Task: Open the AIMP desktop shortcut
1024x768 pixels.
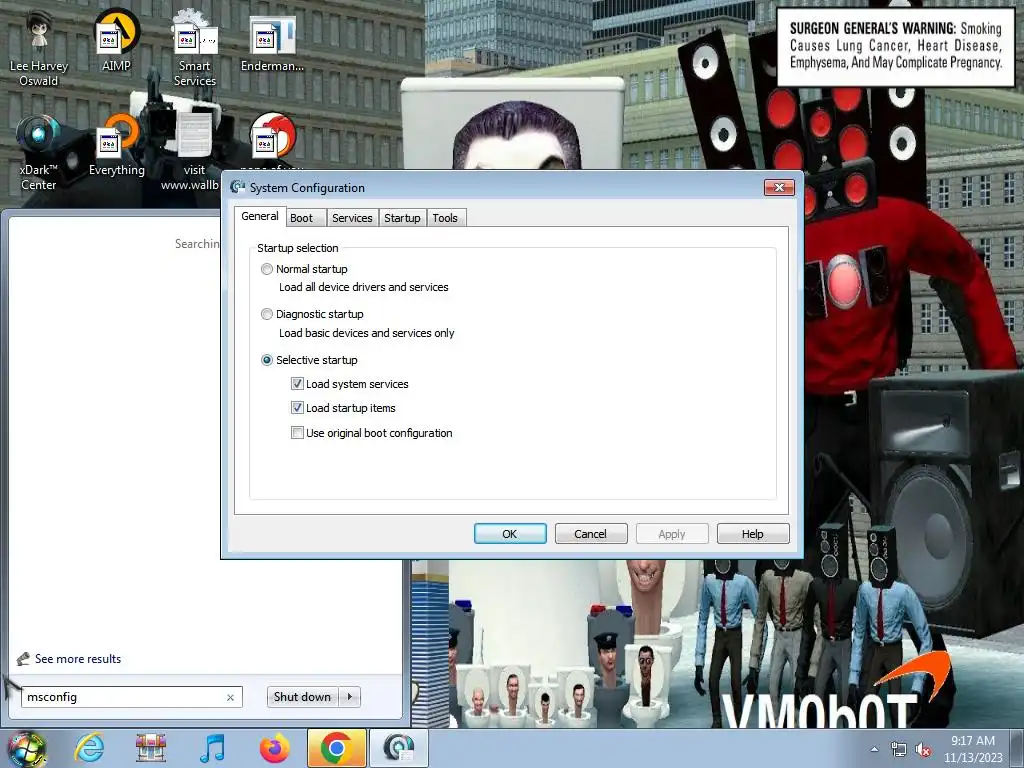Action: pos(116,40)
